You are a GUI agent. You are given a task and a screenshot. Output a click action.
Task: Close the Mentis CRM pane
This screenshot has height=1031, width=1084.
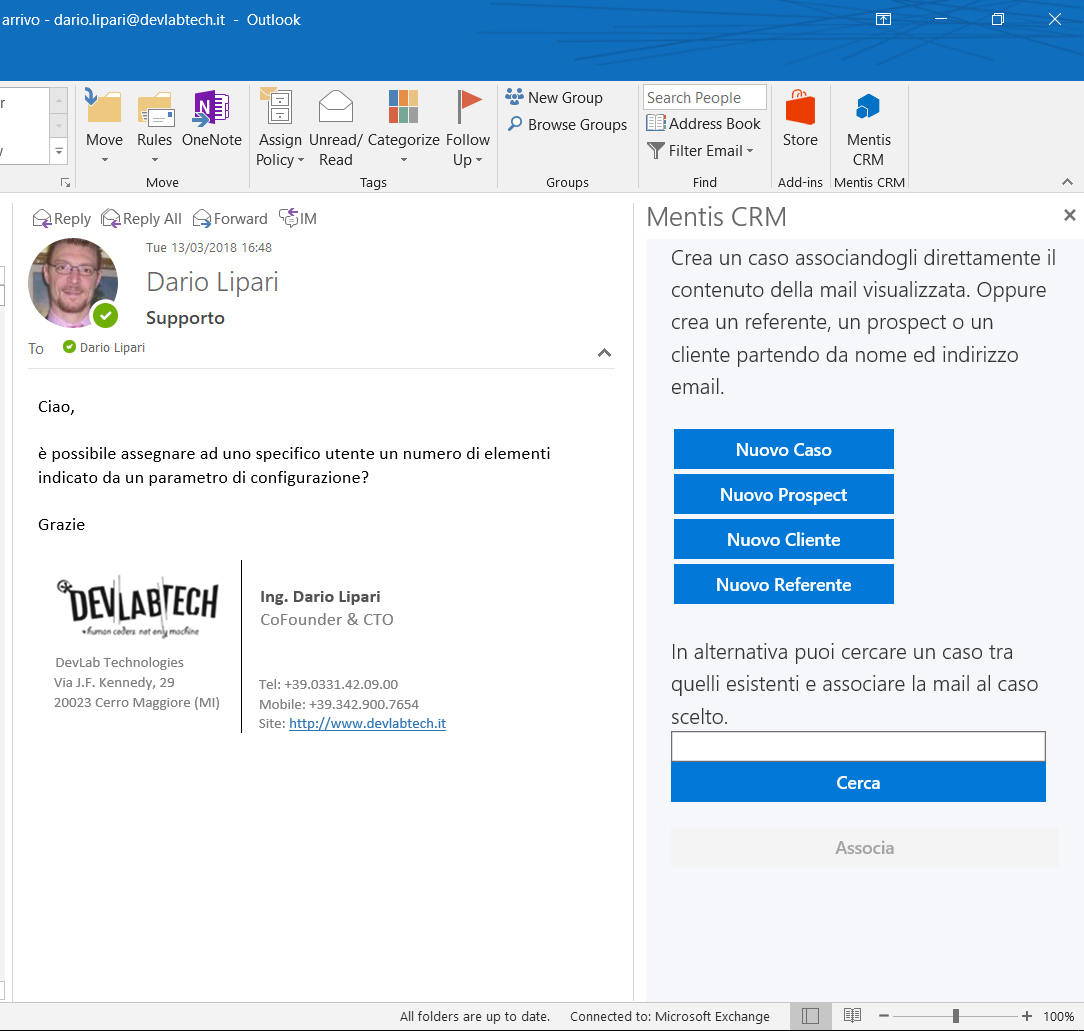(x=1069, y=215)
